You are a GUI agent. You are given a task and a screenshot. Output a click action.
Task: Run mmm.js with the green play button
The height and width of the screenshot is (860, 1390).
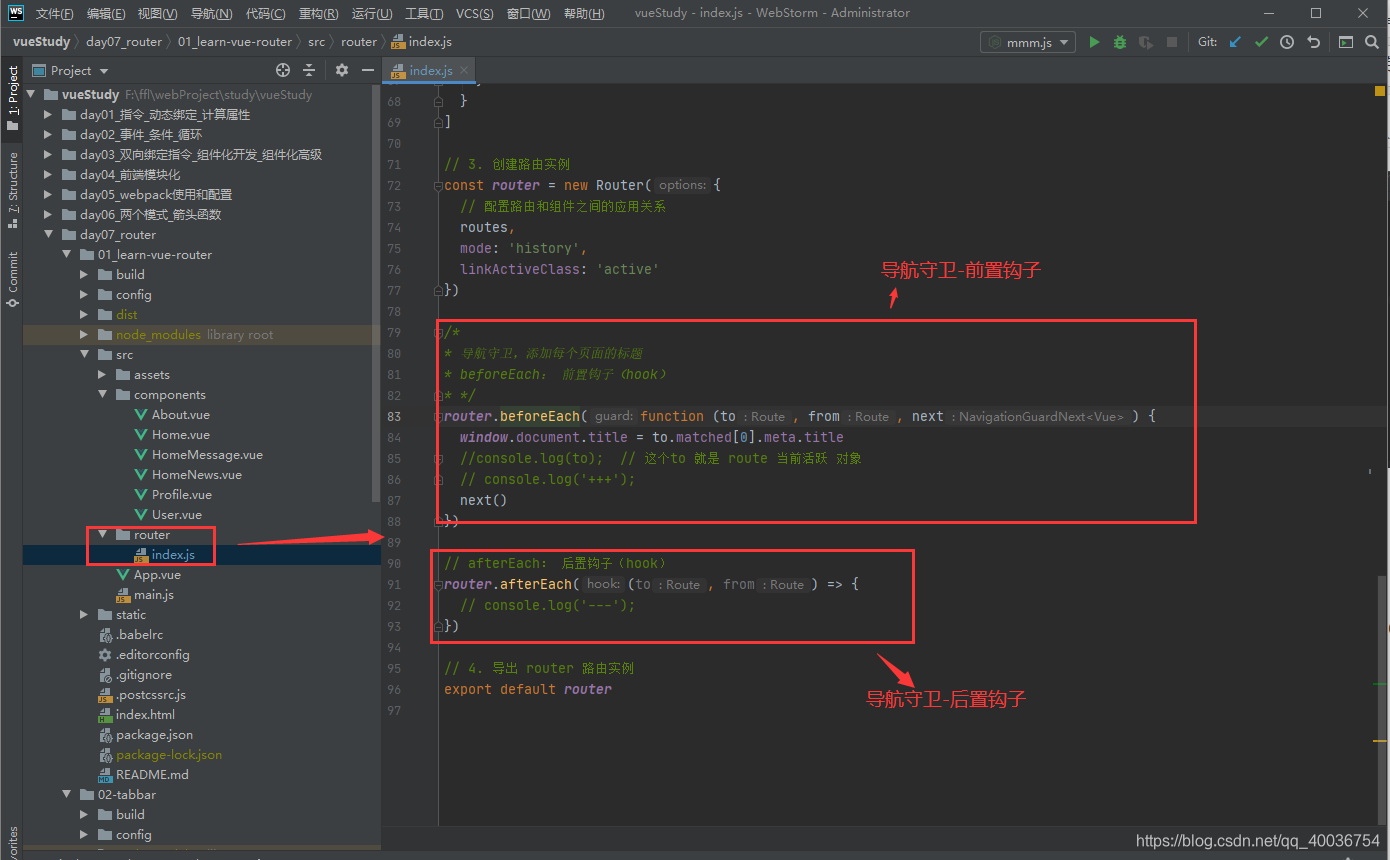[1094, 42]
